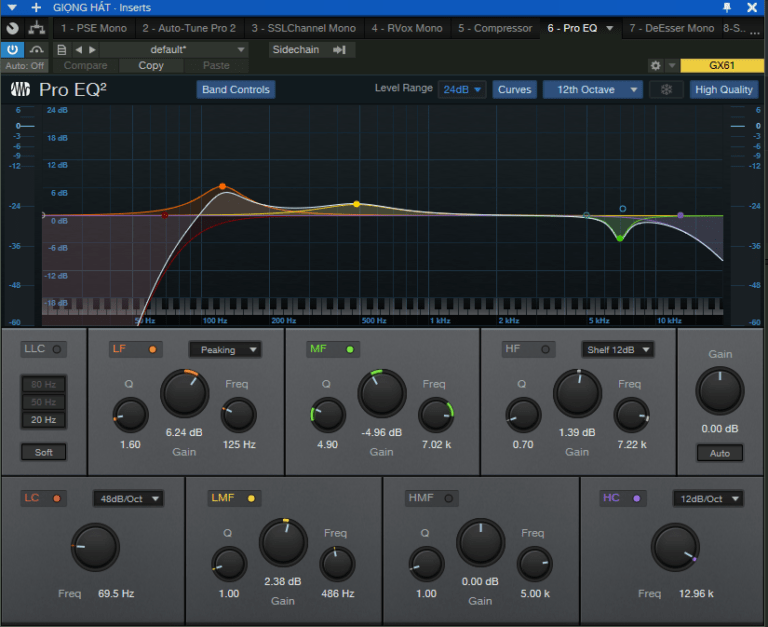
Task: Go to the next preset arrow
Action: [x=93, y=49]
